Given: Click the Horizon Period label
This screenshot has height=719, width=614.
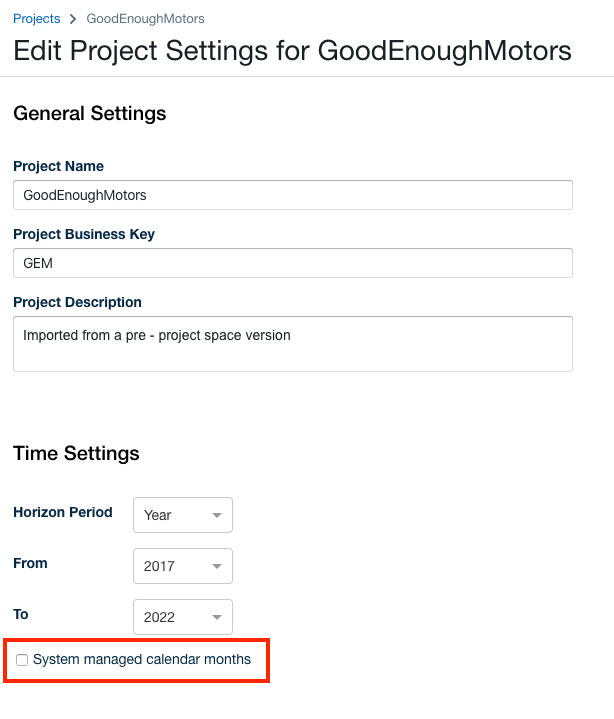Looking at the screenshot, I should click(62, 512).
